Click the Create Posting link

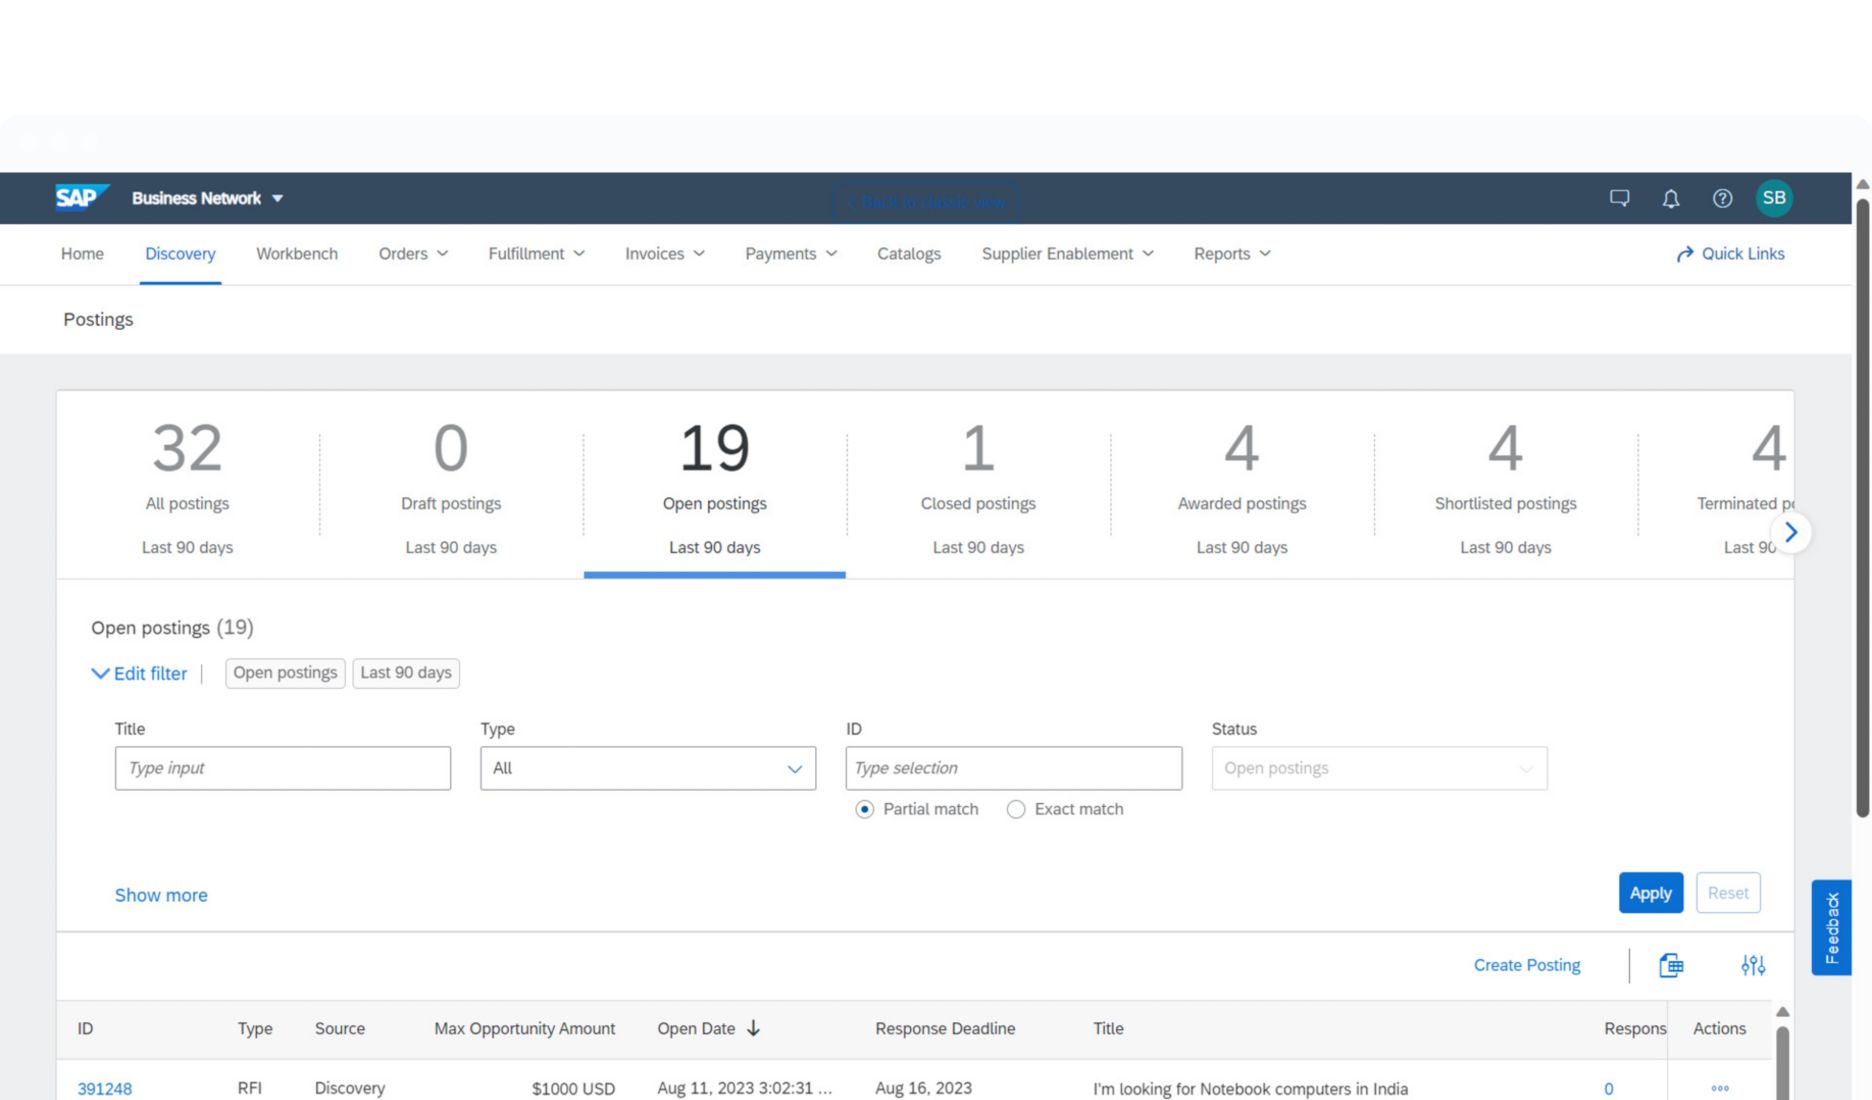(x=1526, y=965)
